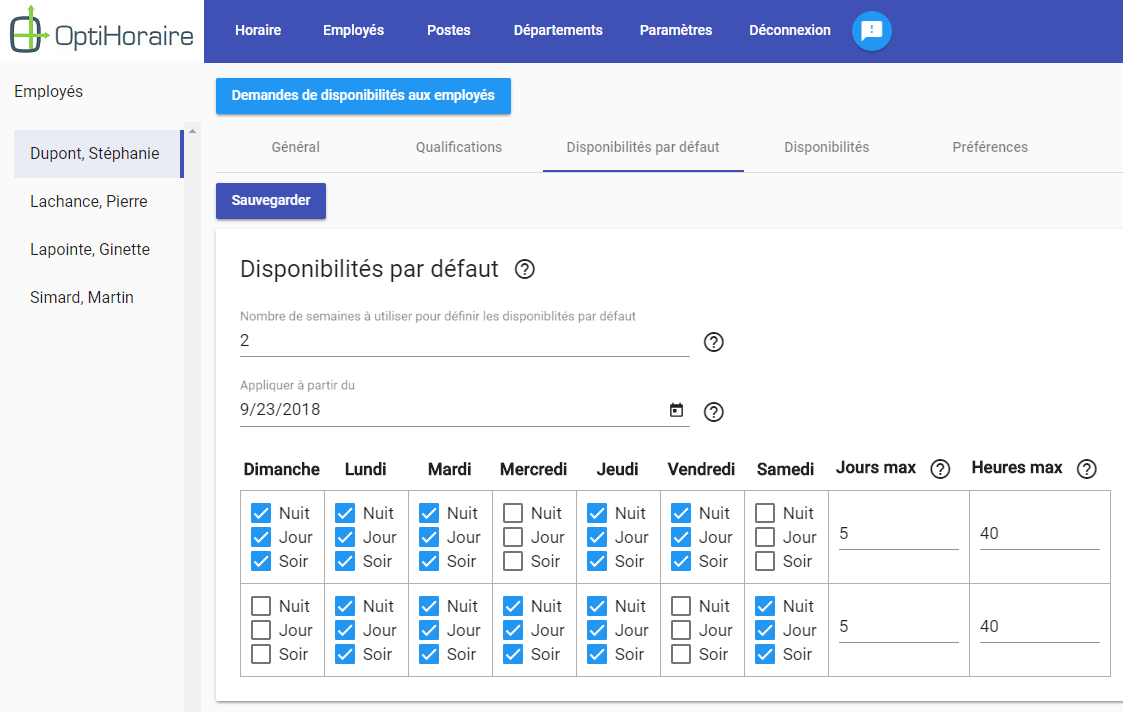This screenshot has height=712, width=1123.
Task: Uncheck Dimanche Nuit in the first week
Action: pyautogui.click(x=261, y=514)
